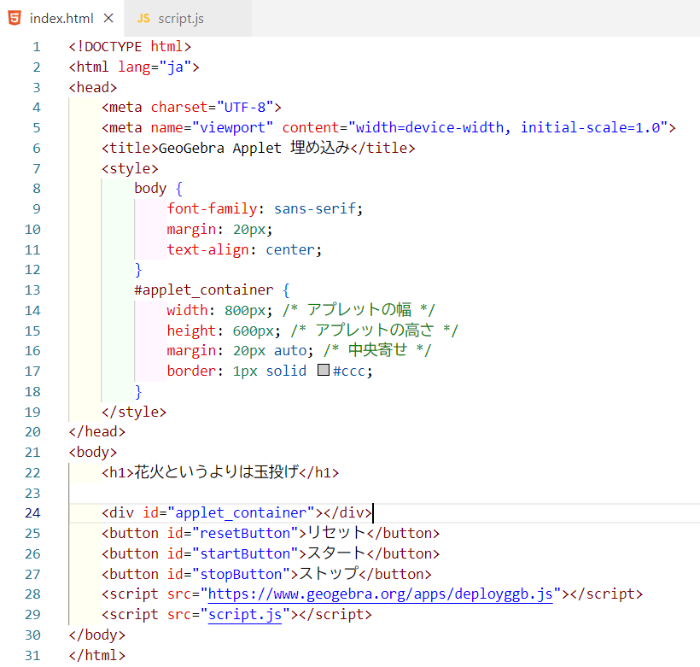Screen dimensions: 700x667
Task: Click the closing </html> tag
Action: click(97, 655)
